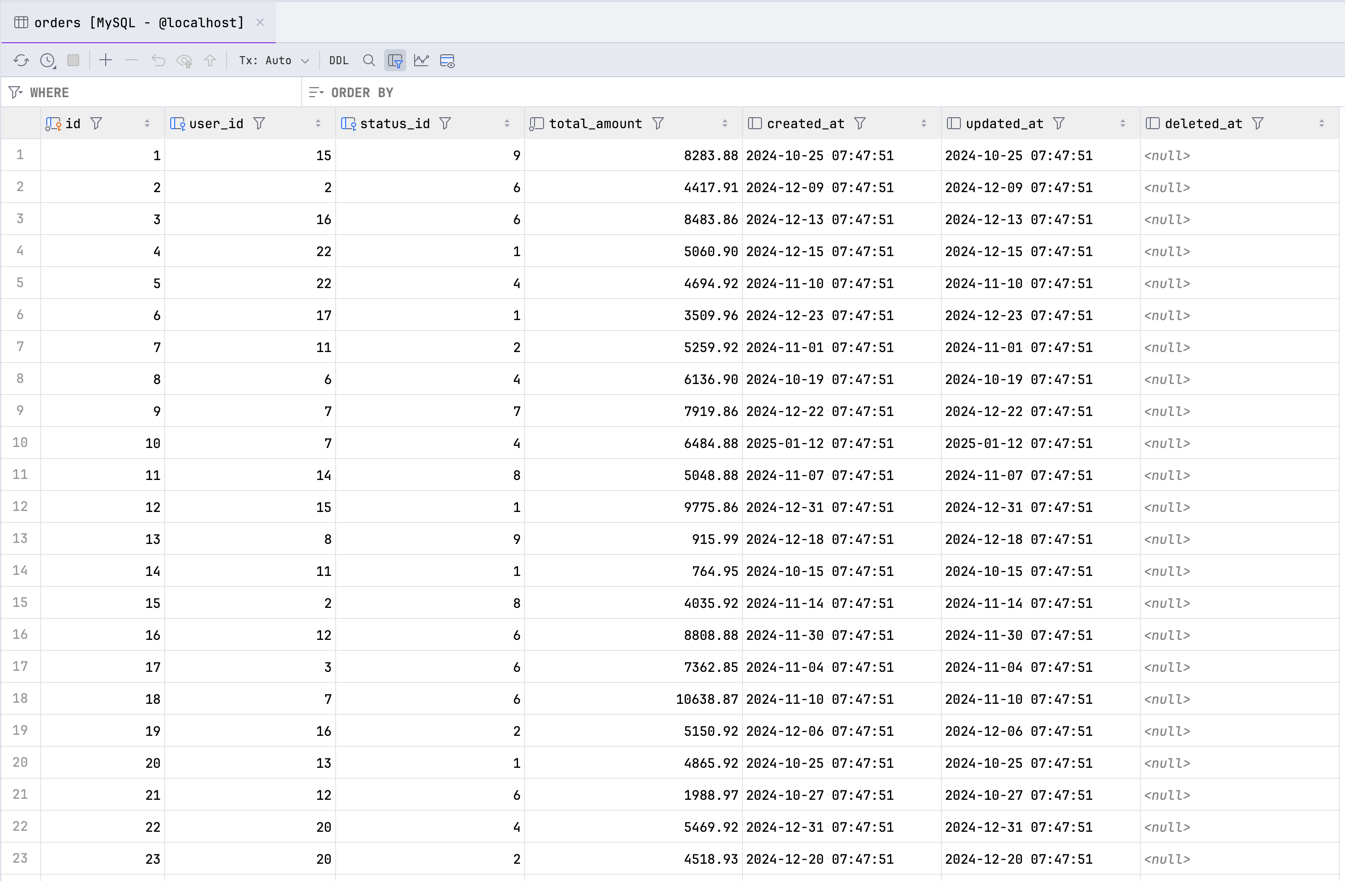
Task: Close the orders table tab
Action: pyautogui.click(x=260, y=22)
